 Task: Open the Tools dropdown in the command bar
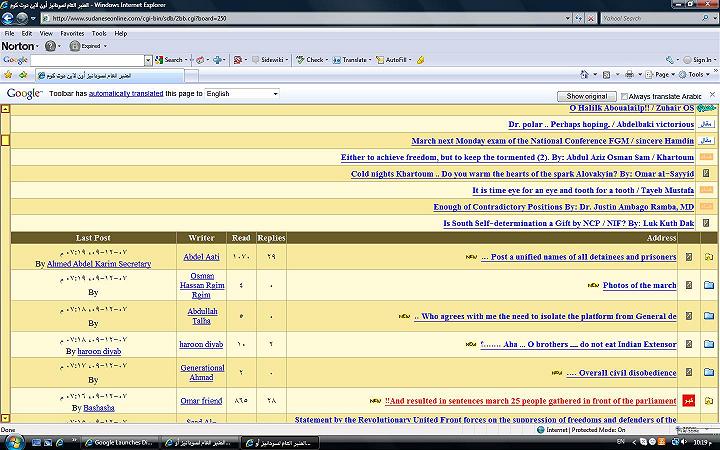pos(694,74)
